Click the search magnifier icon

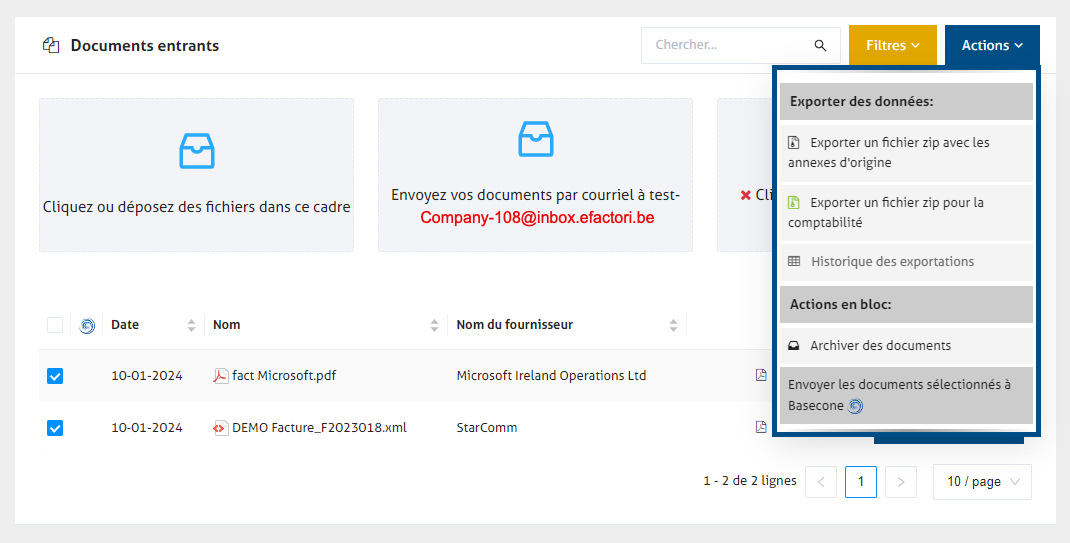pyautogui.click(x=820, y=46)
